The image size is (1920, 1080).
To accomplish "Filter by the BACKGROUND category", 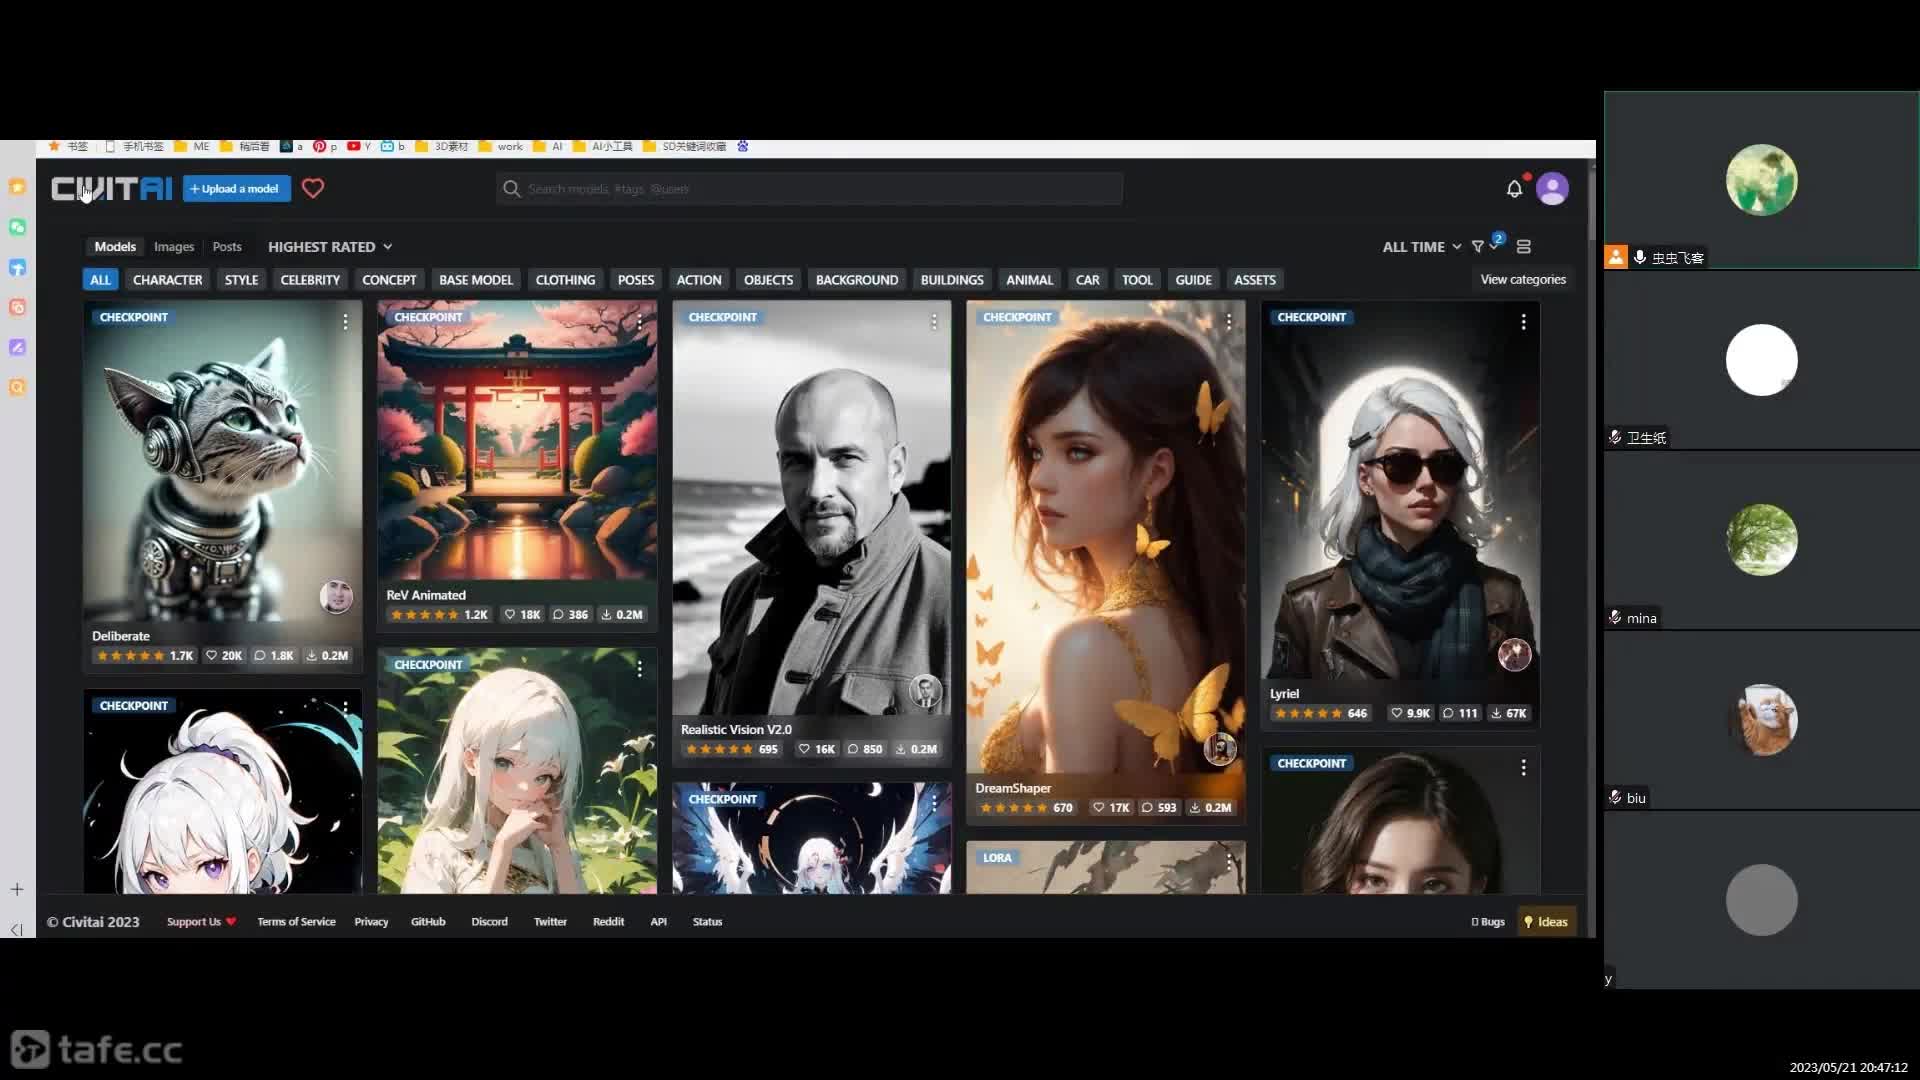I will coord(857,280).
